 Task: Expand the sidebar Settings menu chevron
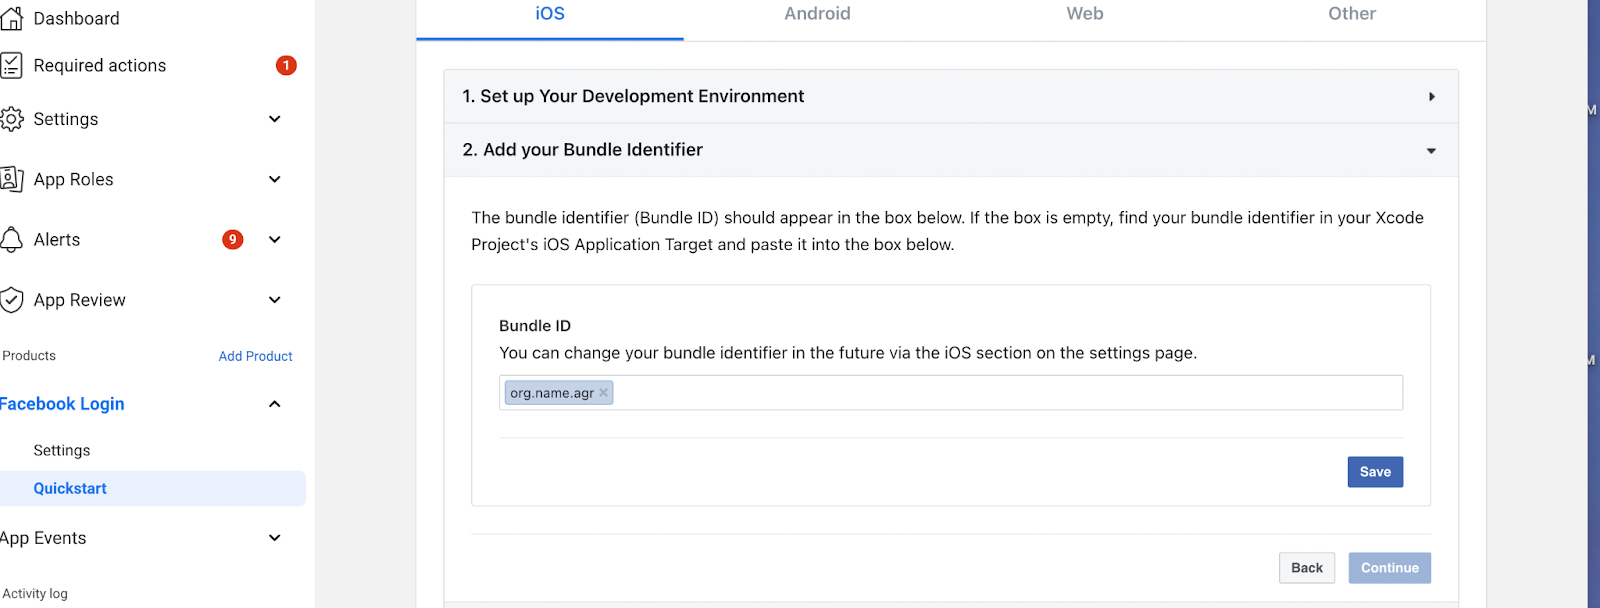coord(275,119)
